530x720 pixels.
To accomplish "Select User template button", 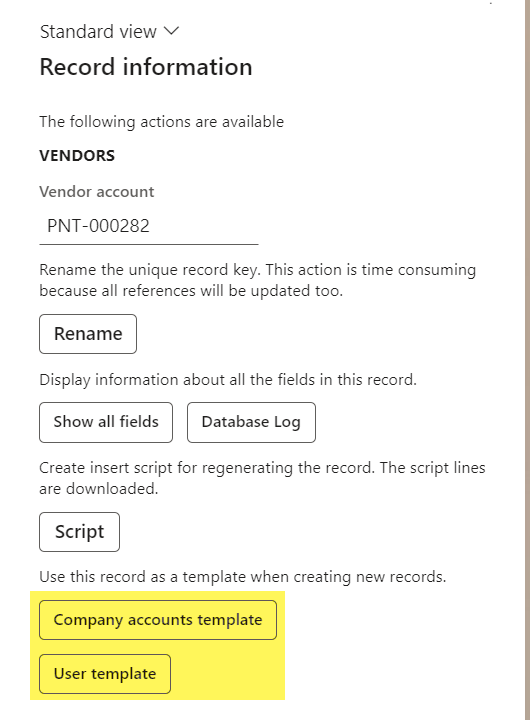I will [105, 674].
